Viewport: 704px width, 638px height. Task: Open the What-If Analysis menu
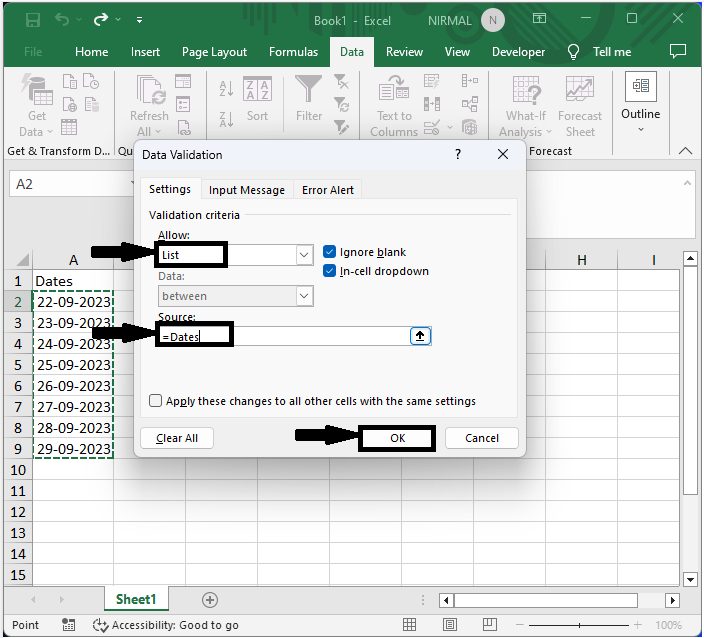click(x=525, y=106)
